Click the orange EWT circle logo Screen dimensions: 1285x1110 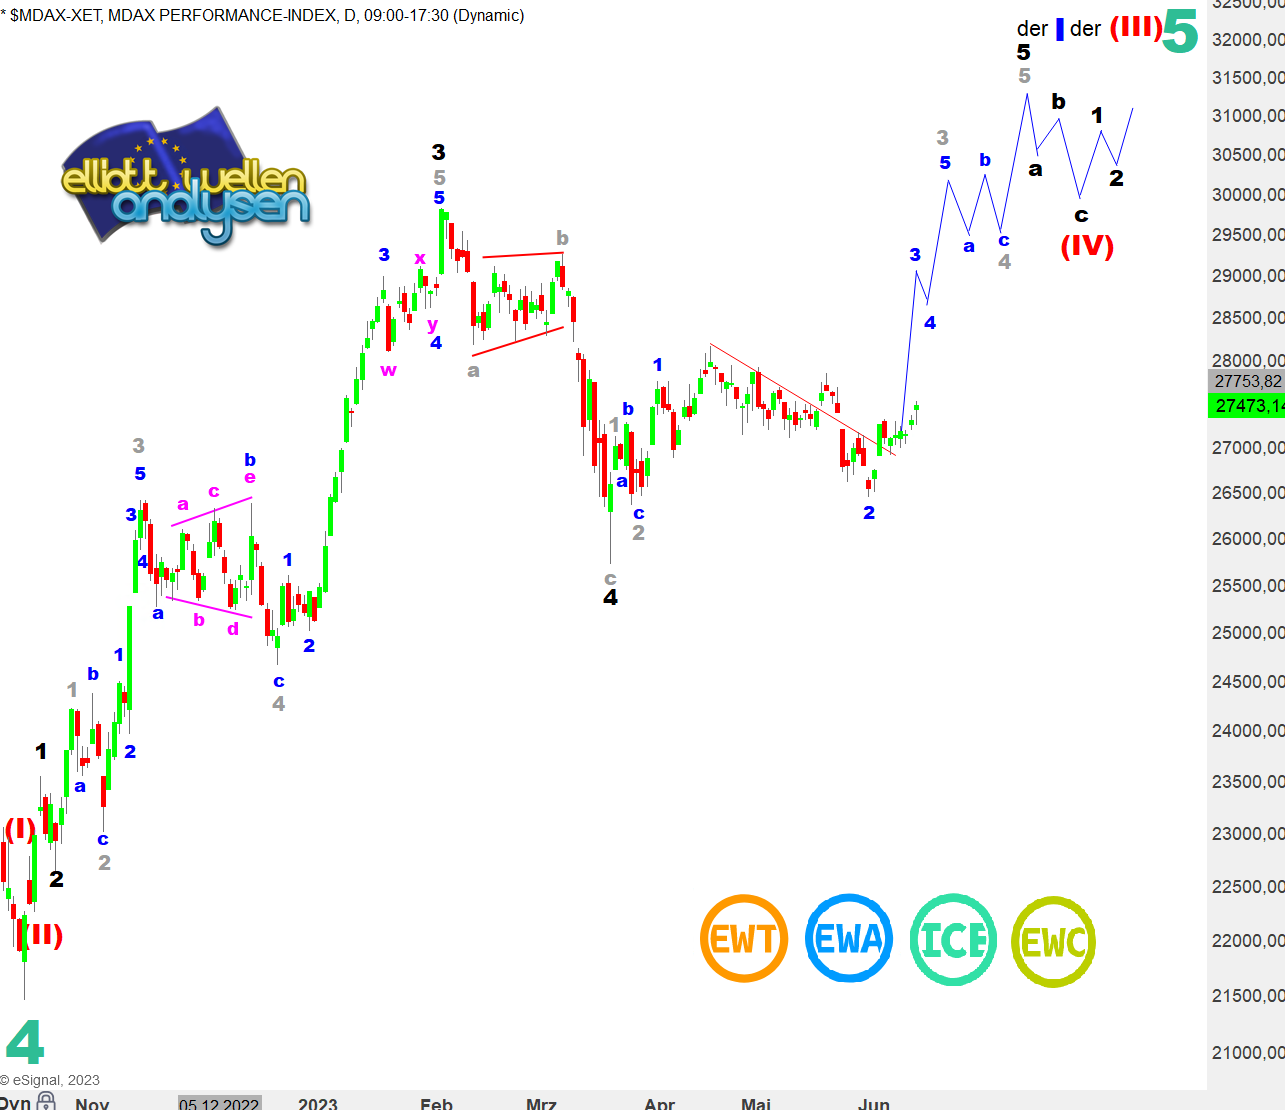coord(743,939)
